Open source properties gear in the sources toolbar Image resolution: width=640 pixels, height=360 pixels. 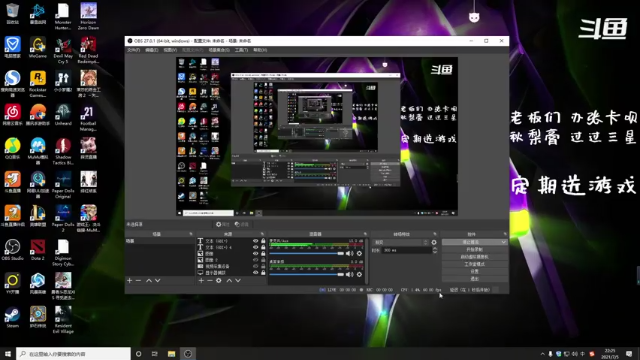(219, 280)
